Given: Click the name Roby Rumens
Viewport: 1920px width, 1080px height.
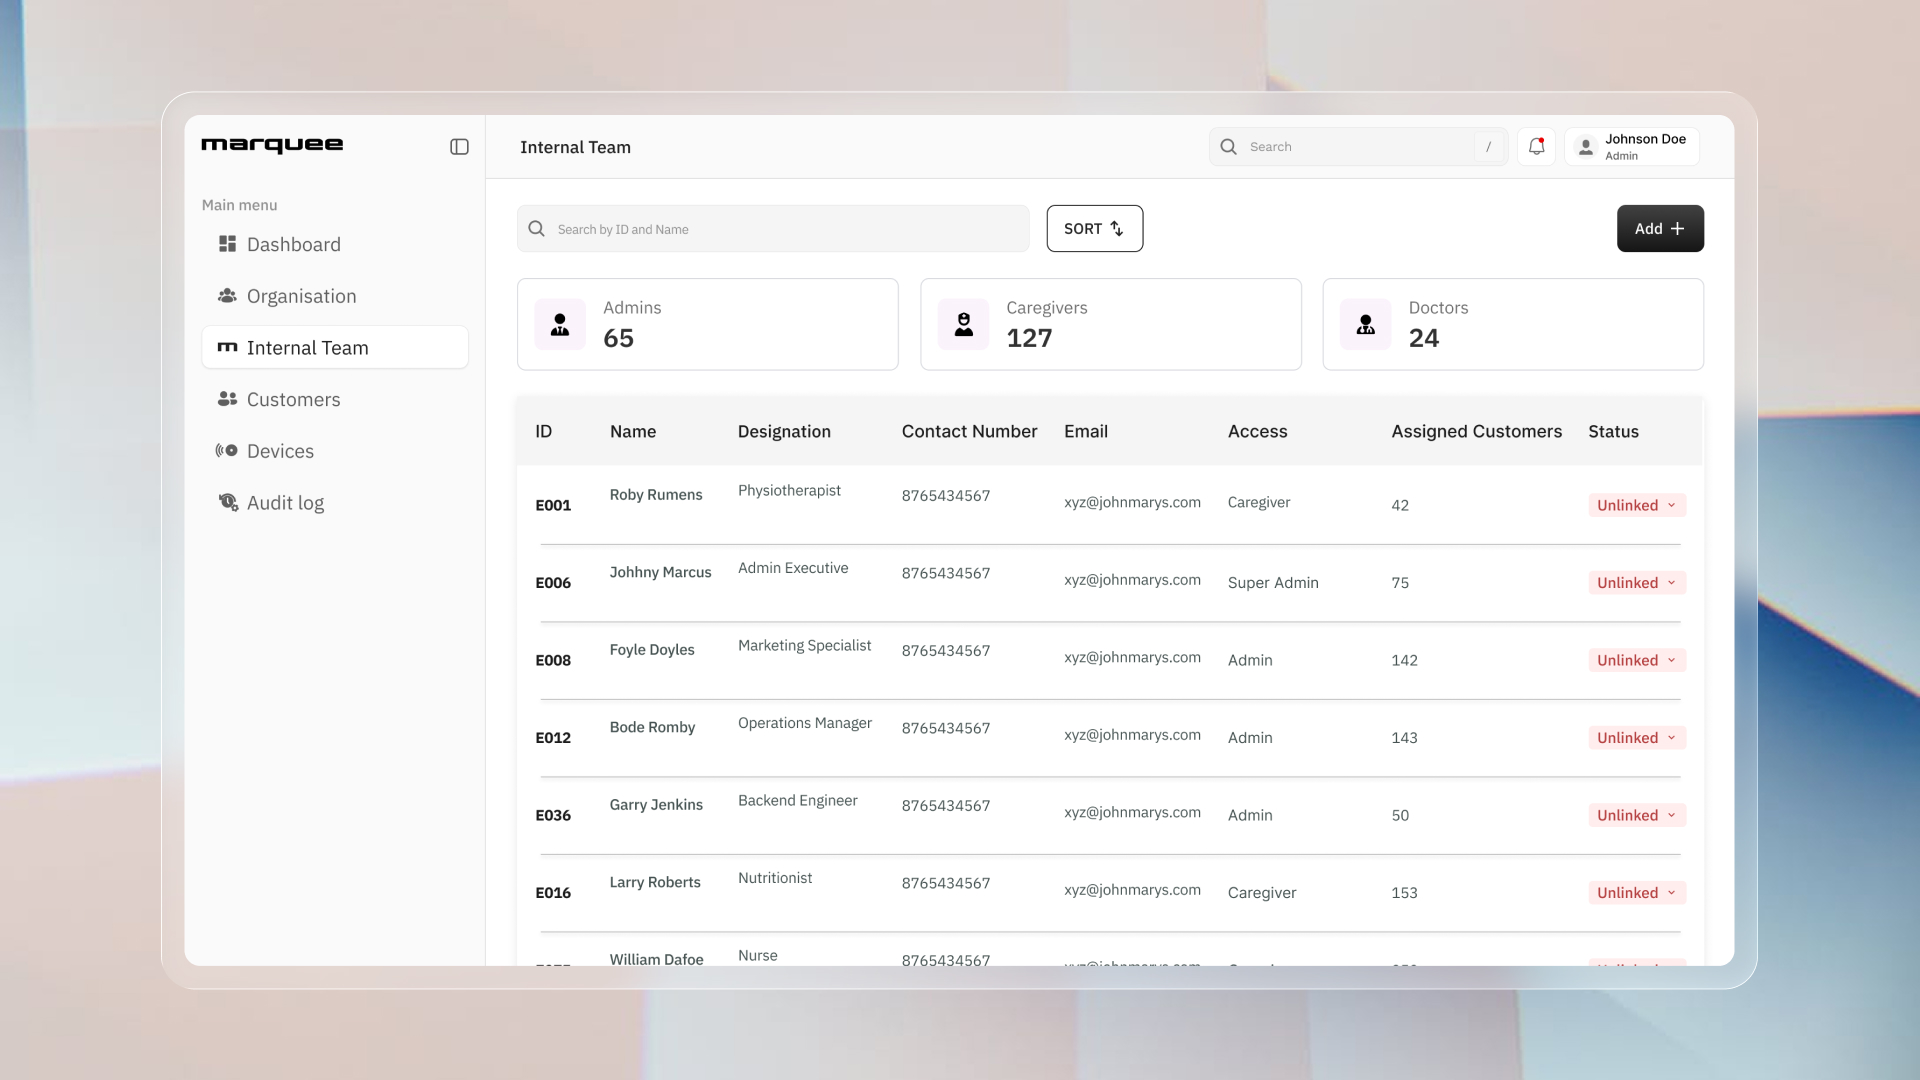Looking at the screenshot, I should coord(656,494).
